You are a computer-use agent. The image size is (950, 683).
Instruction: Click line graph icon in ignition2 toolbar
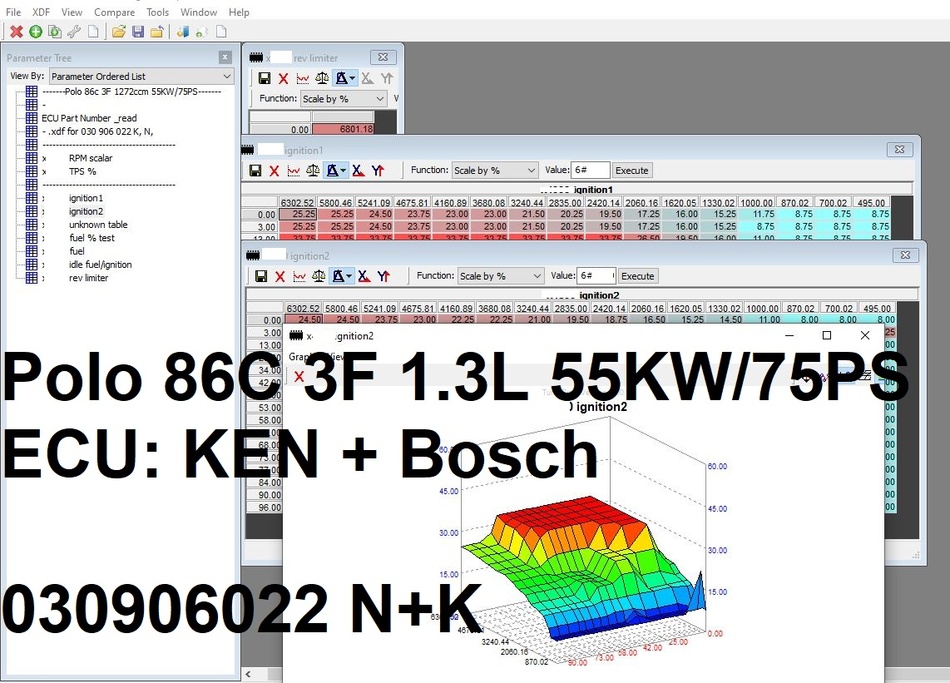point(299,276)
